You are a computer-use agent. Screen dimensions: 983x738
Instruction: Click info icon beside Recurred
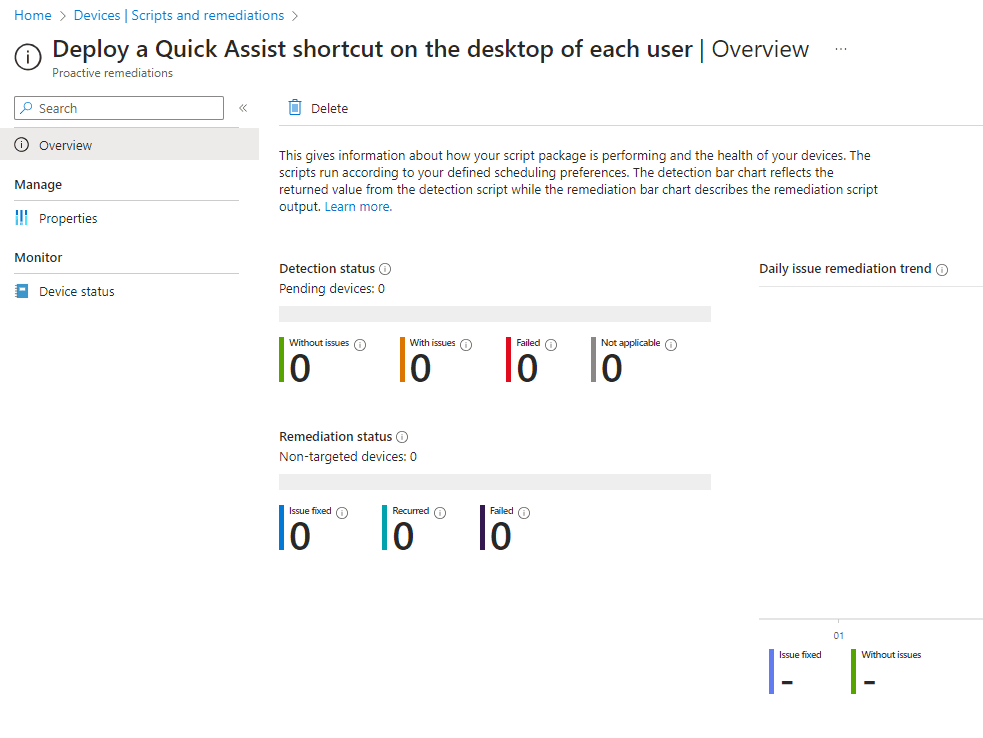440,513
